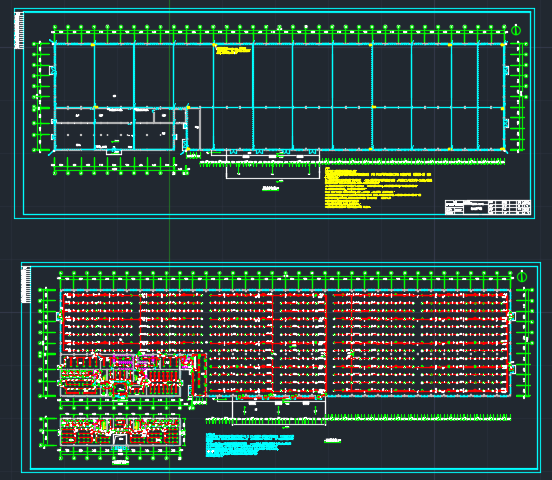Select the magenta room detail in lower plan offices
This screenshot has height=480, width=552.
[123, 362]
